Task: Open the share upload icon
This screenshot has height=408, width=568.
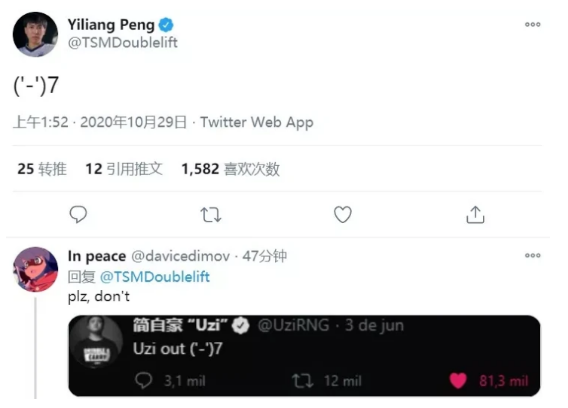Action: tap(475, 215)
